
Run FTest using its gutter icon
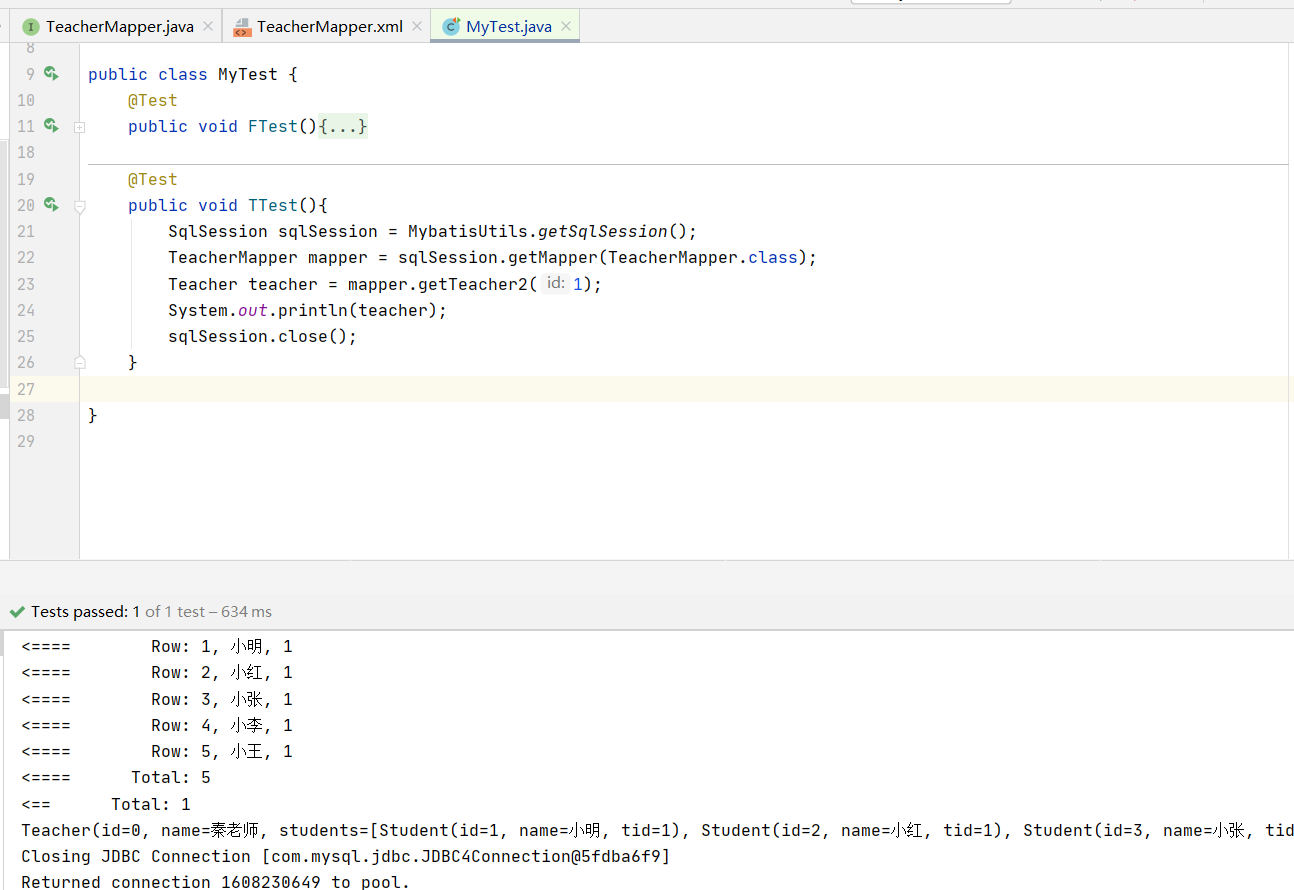51,126
